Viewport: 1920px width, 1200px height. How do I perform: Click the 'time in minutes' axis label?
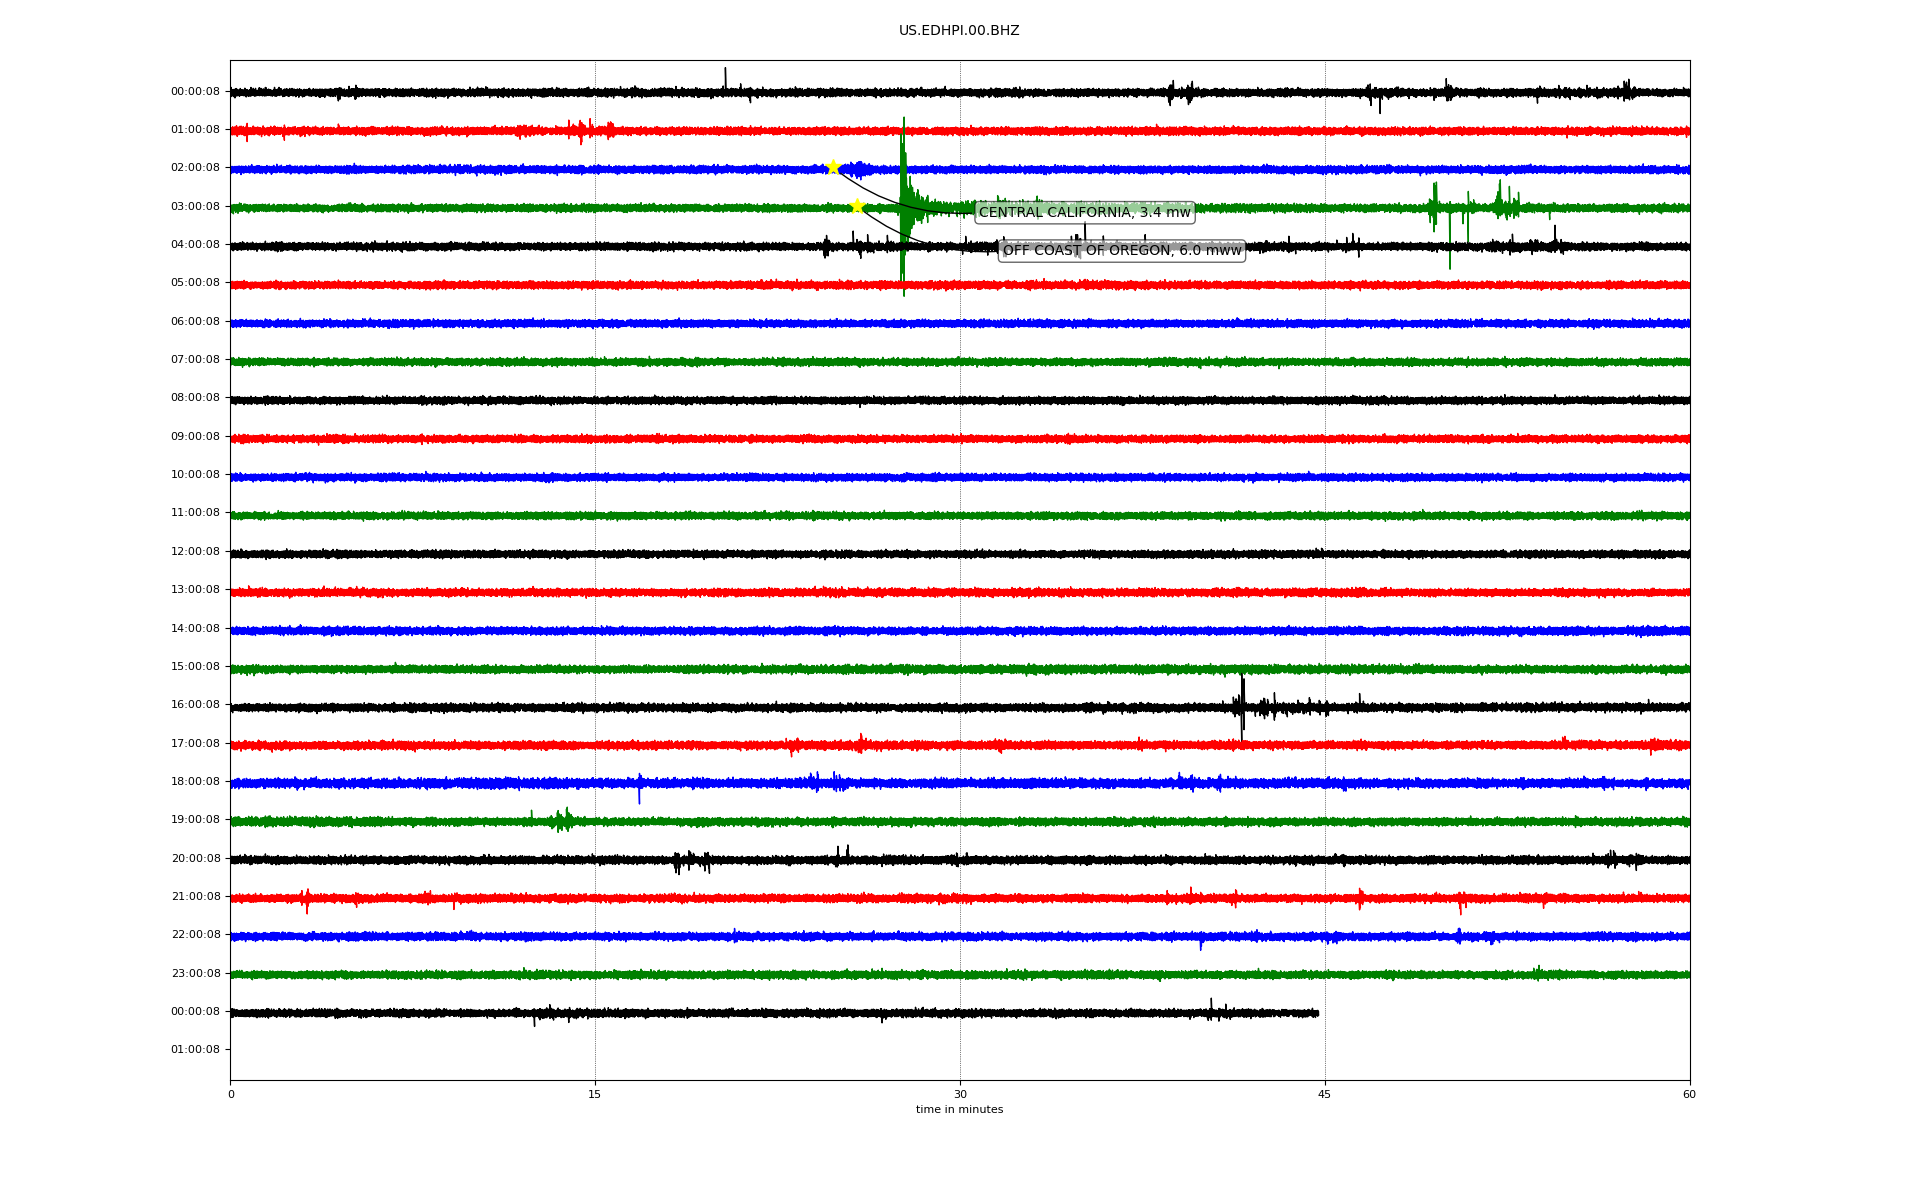coord(958,1109)
